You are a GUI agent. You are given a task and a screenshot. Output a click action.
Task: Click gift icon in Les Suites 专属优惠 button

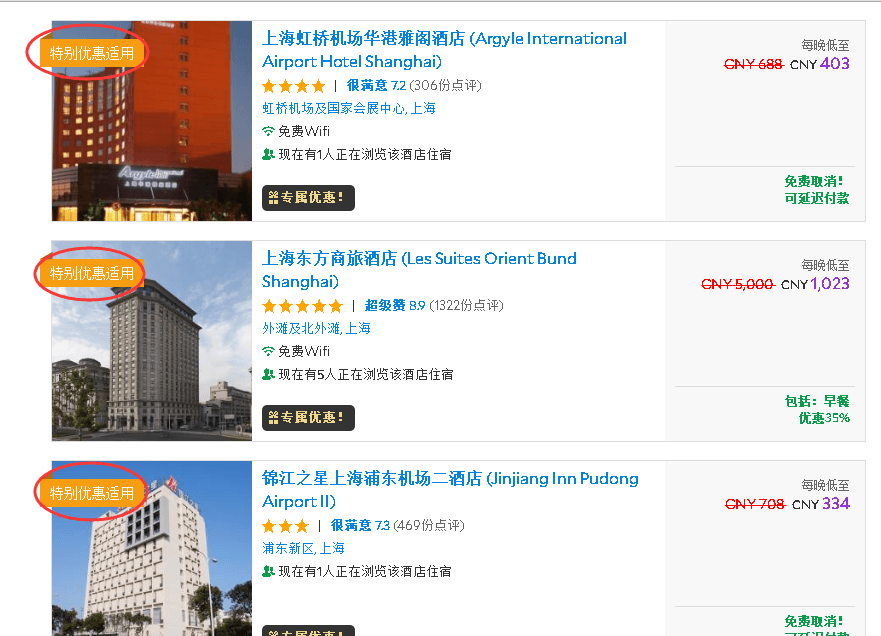coord(274,418)
